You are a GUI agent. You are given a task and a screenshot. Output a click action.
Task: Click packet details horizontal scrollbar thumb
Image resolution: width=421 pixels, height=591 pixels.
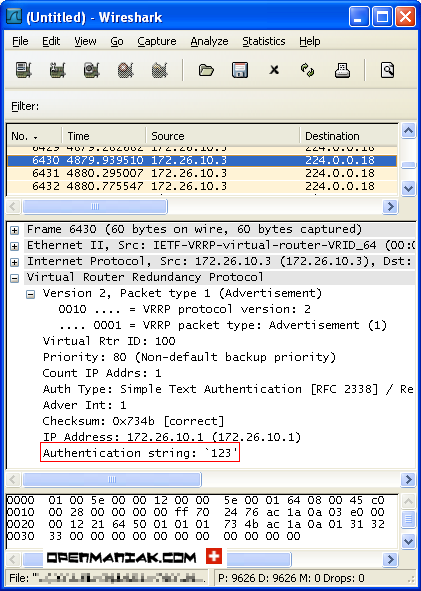pos(112,480)
